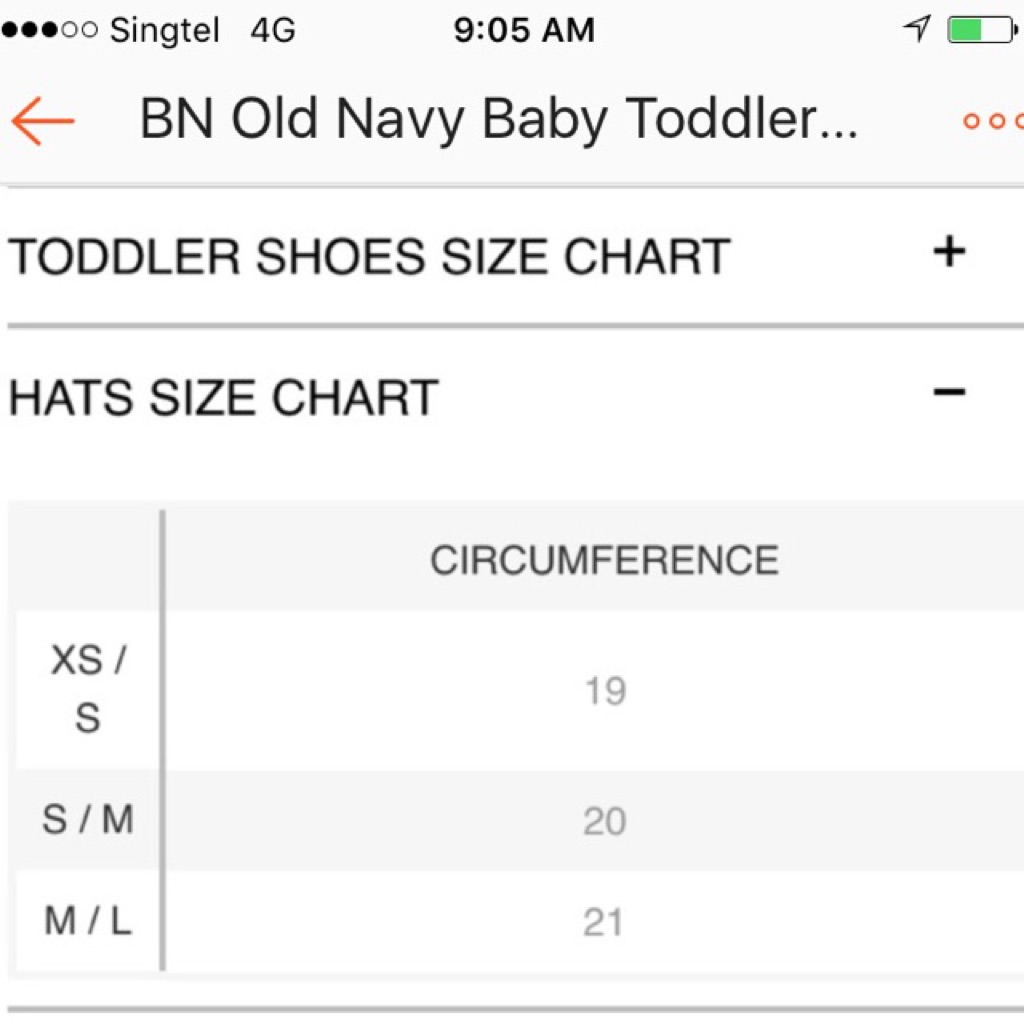
Task: Tap the 4G network indicator
Action: (273, 30)
